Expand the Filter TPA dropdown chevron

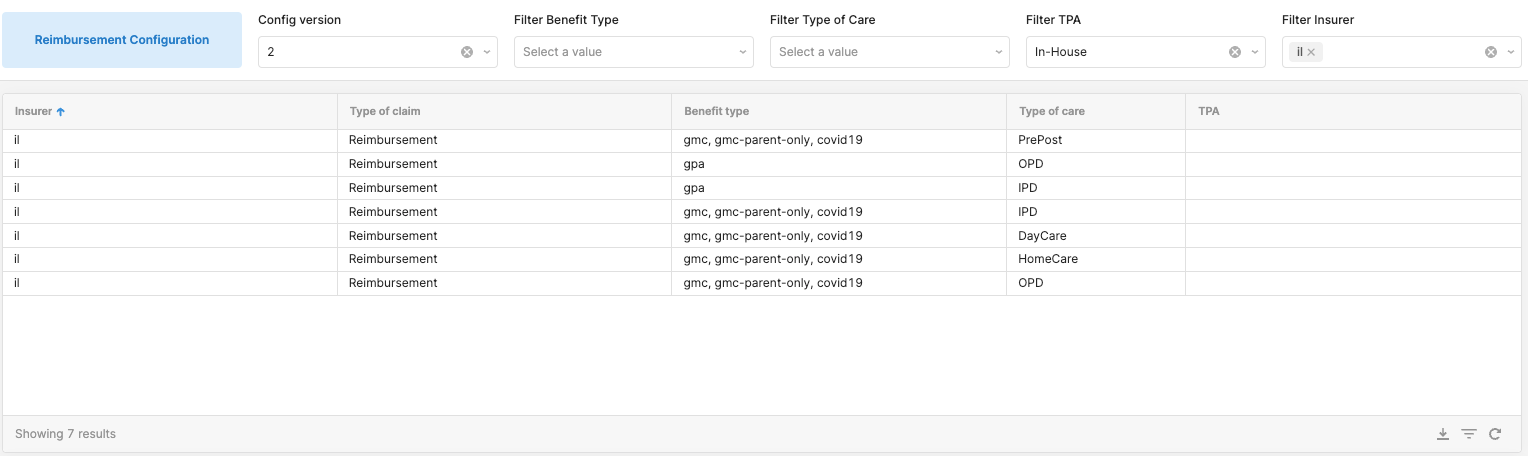1255,52
